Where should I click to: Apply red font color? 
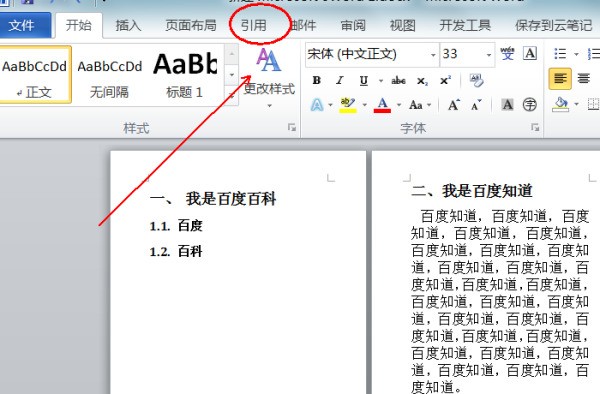click(382, 105)
